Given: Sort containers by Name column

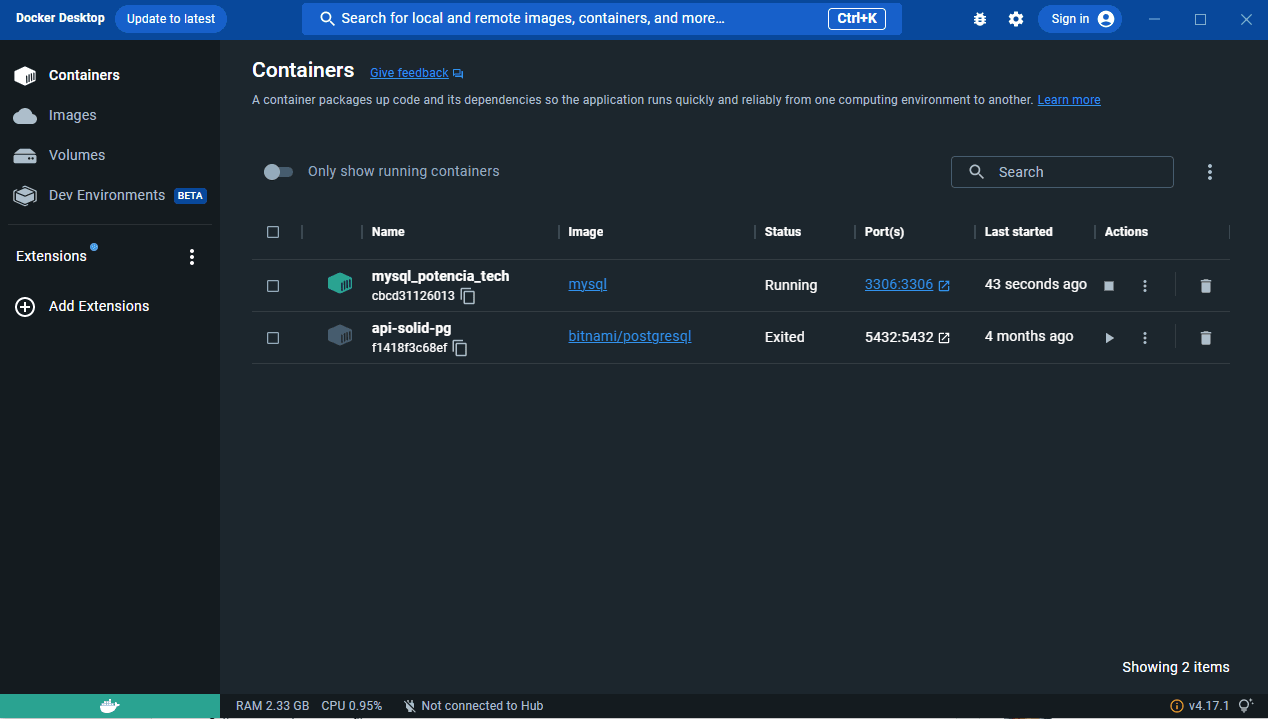Looking at the screenshot, I should tap(388, 232).
